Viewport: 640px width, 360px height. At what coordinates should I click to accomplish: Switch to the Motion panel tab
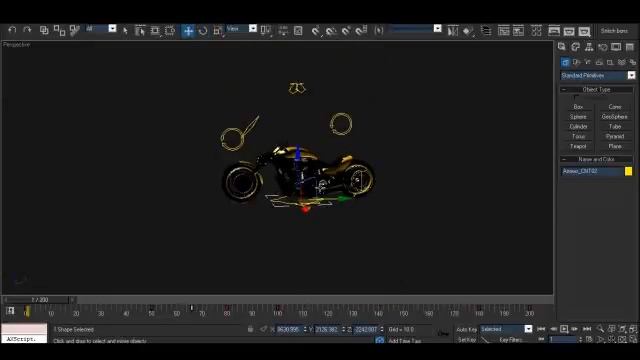tap(602, 47)
